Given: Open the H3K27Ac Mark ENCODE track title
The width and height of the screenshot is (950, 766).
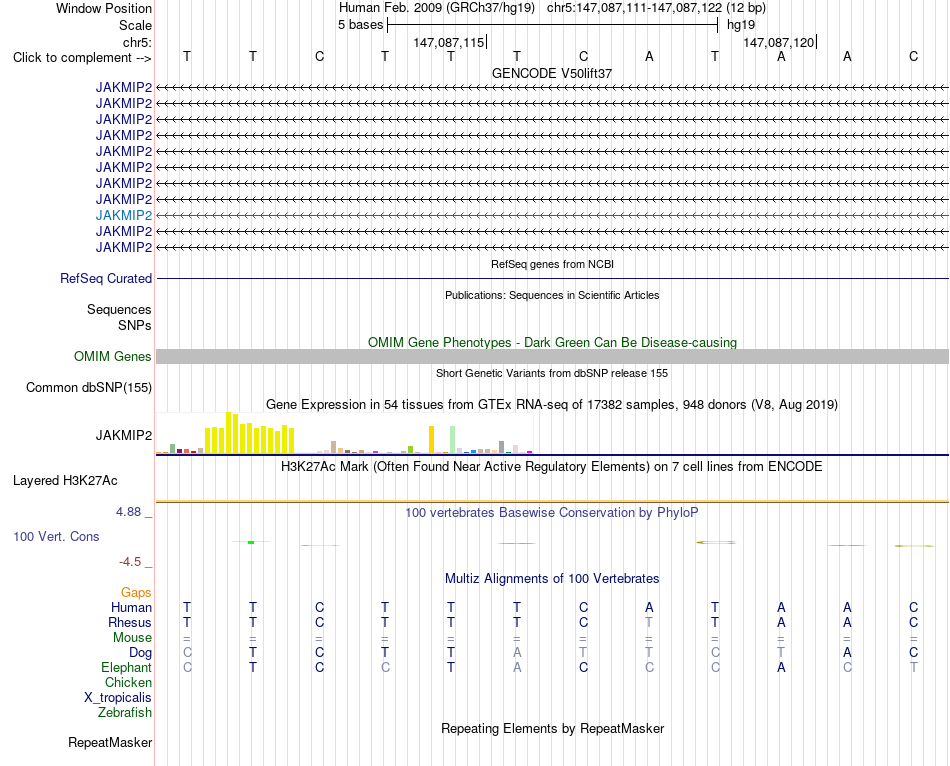Looking at the screenshot, I should pyautogui.click(x=552, y=467).
